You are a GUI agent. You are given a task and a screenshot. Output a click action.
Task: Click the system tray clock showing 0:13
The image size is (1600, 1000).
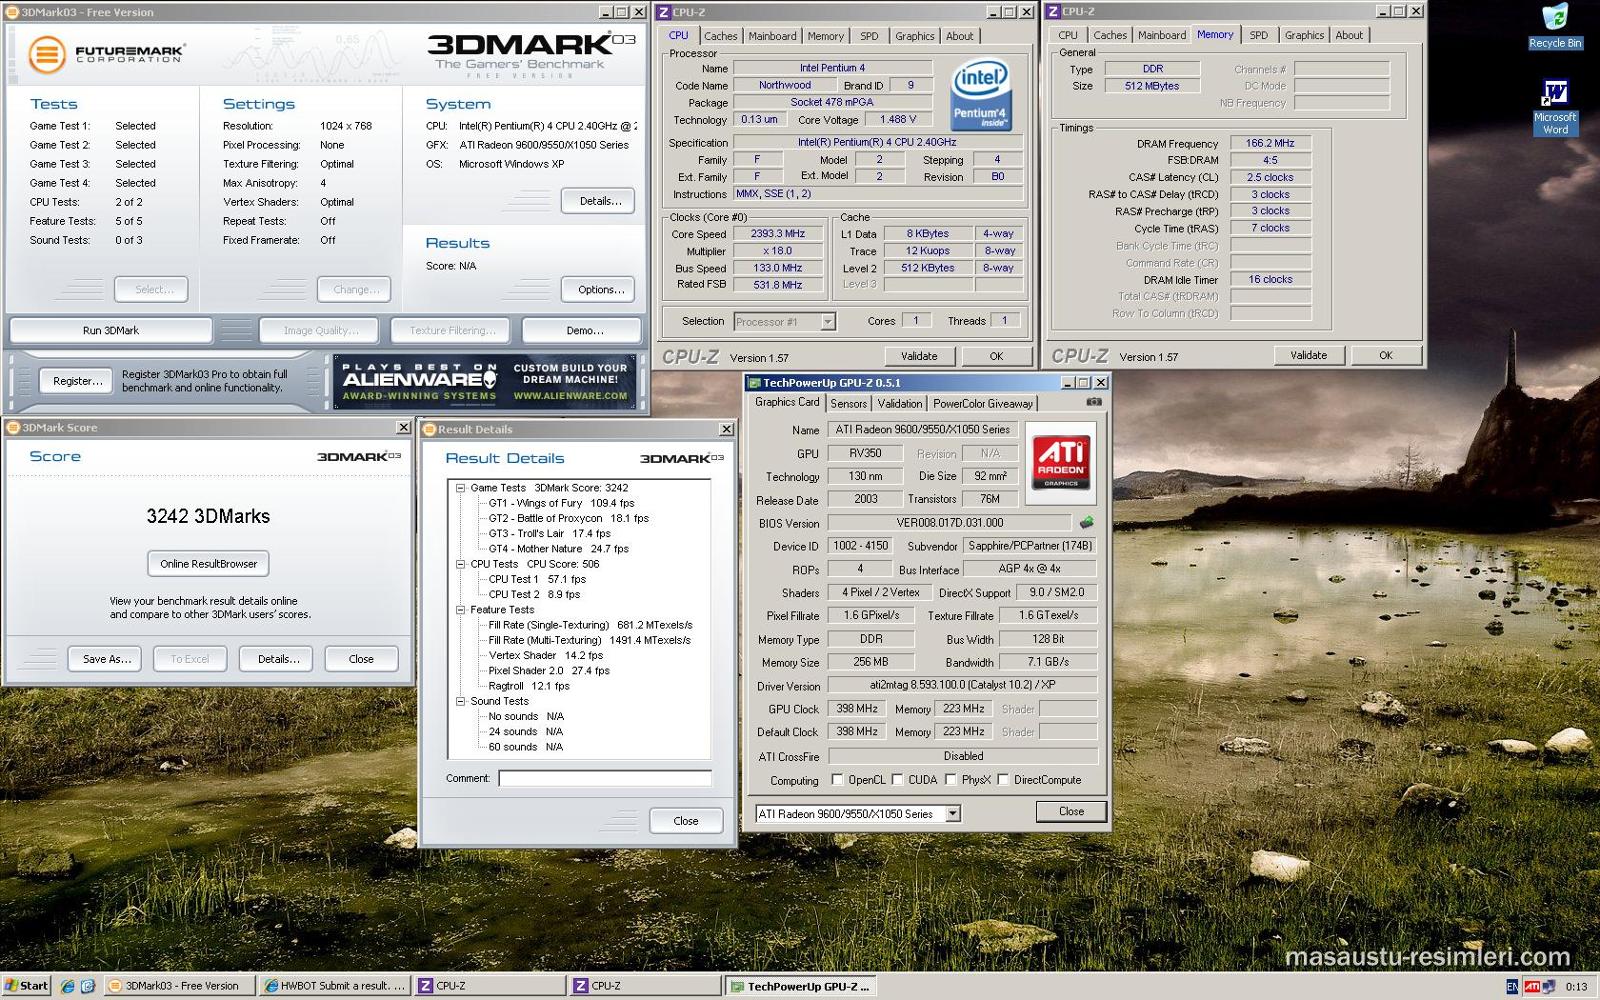click(x=1576, y=987)
